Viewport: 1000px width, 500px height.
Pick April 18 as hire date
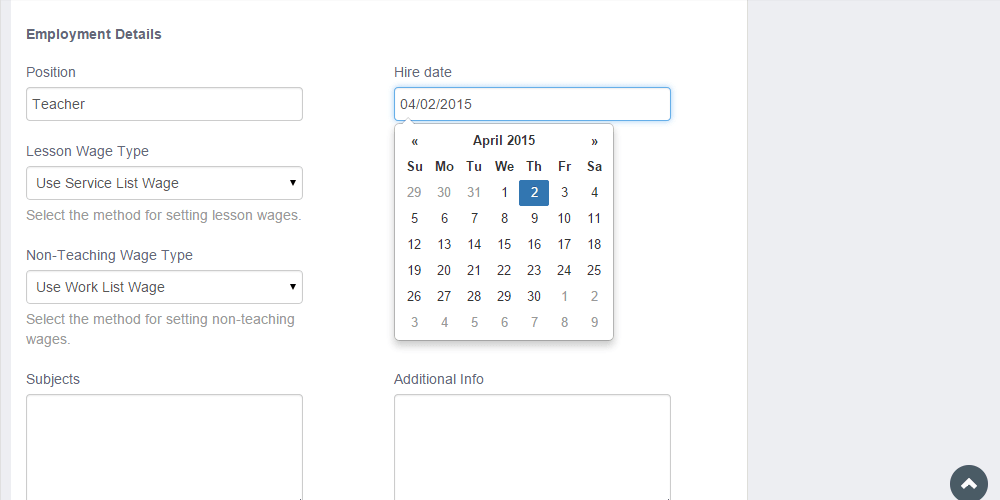[594, 245]
